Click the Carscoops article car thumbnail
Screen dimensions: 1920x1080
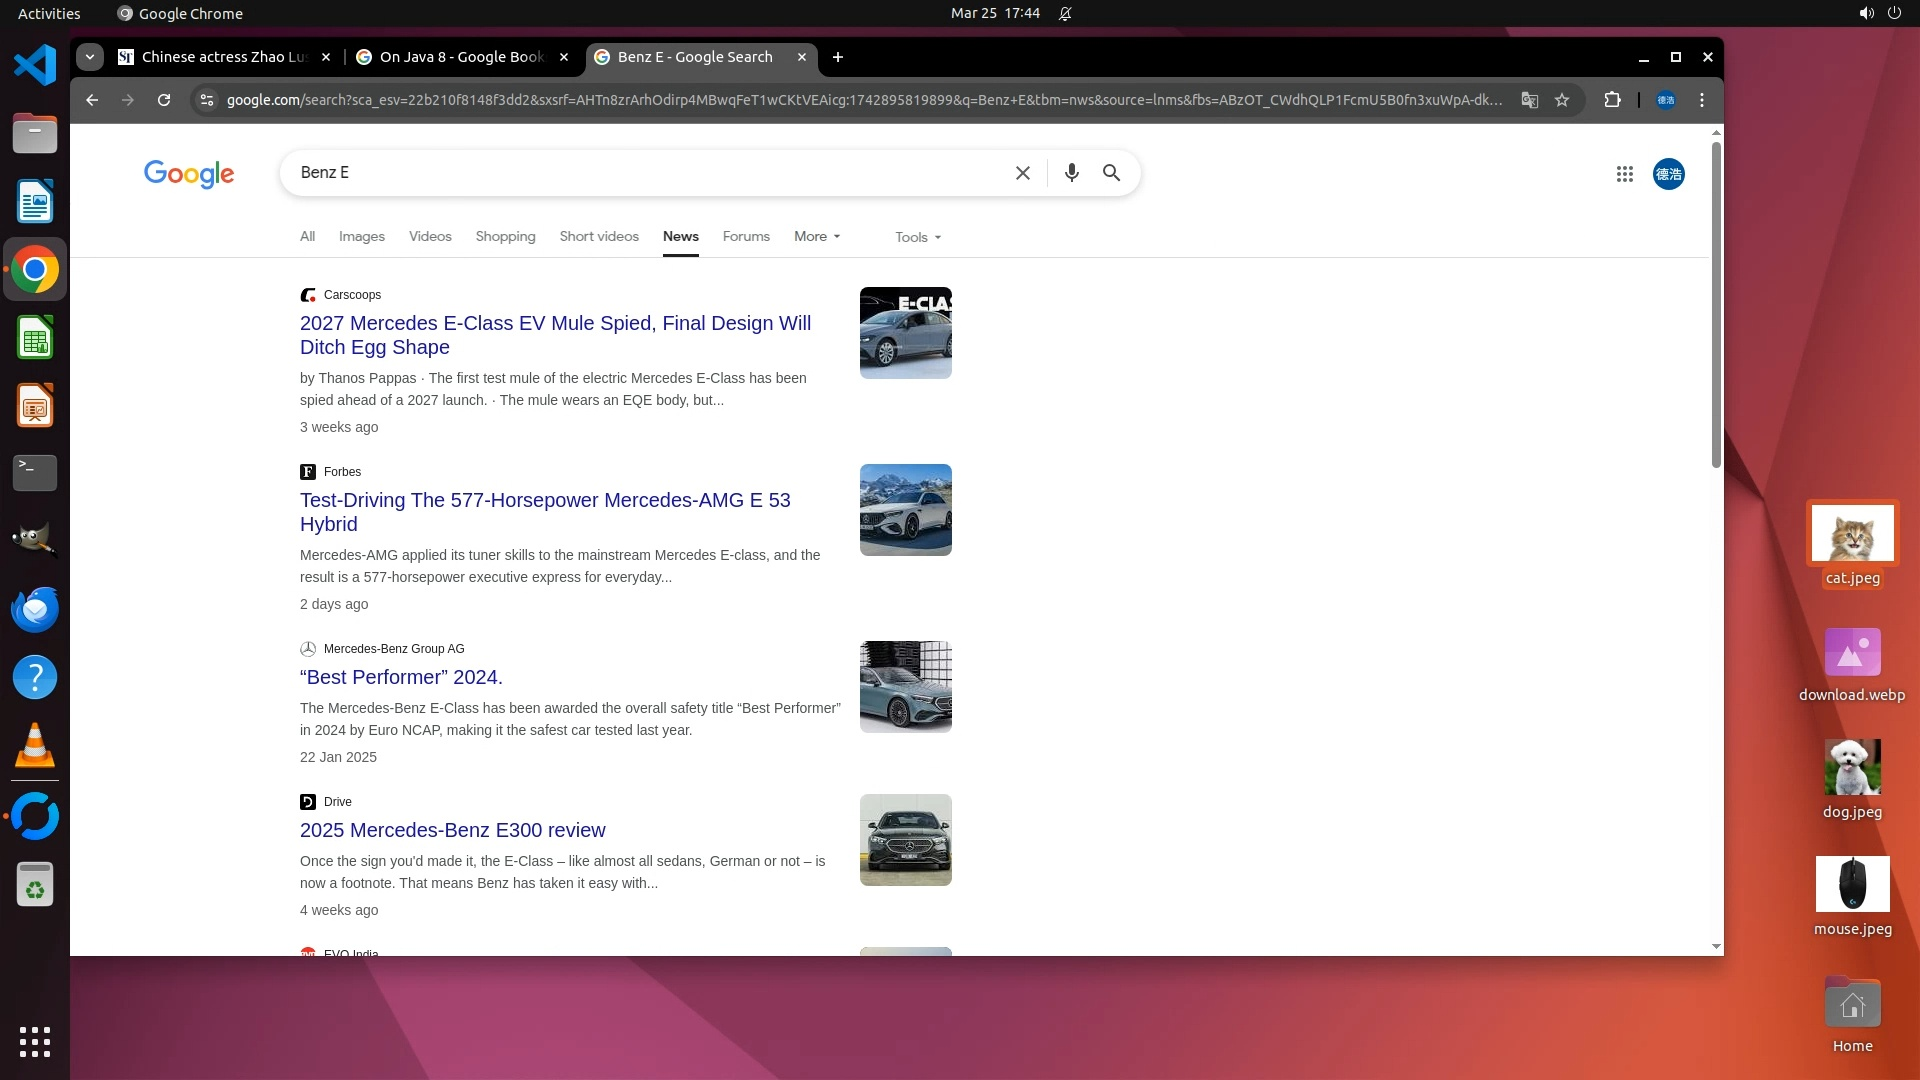coord(905,333)
